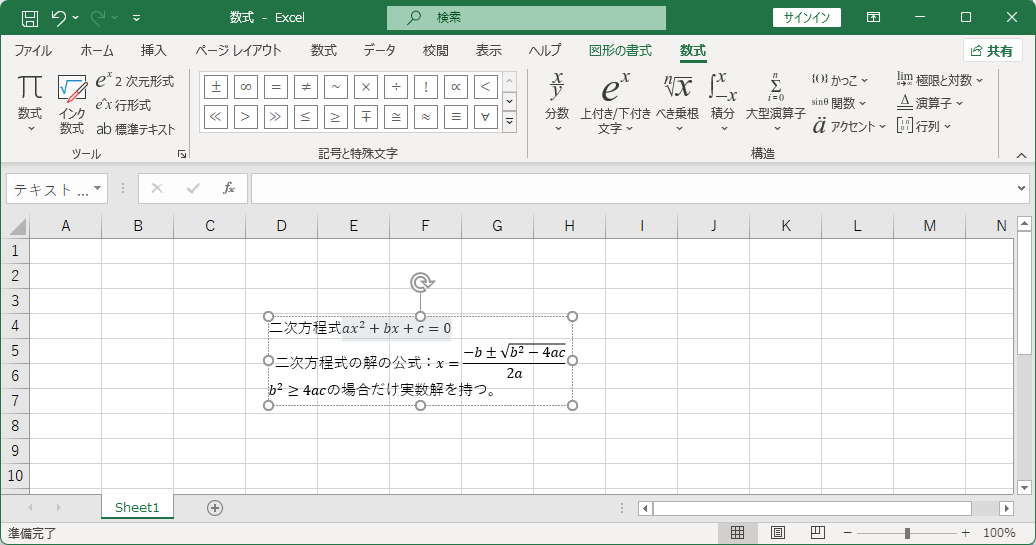Open 上付き/下付き文字 script structures
Viewport: 1036px width, 545px height.
tap(615, 102)
